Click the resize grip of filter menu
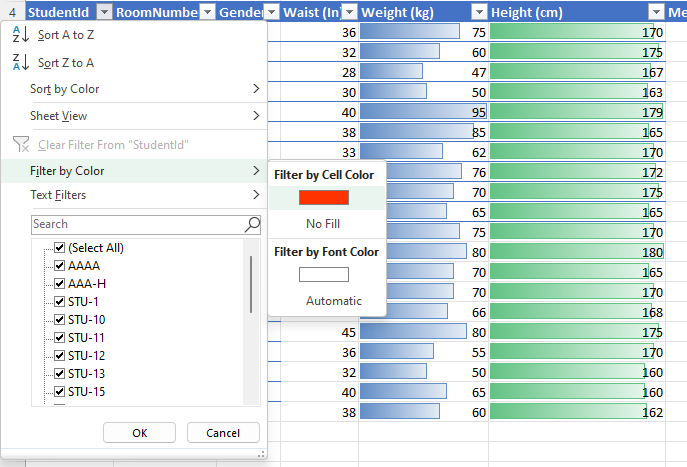Image resolution: width=687 pixels, height=467 pixels. (x=261, y=454)
